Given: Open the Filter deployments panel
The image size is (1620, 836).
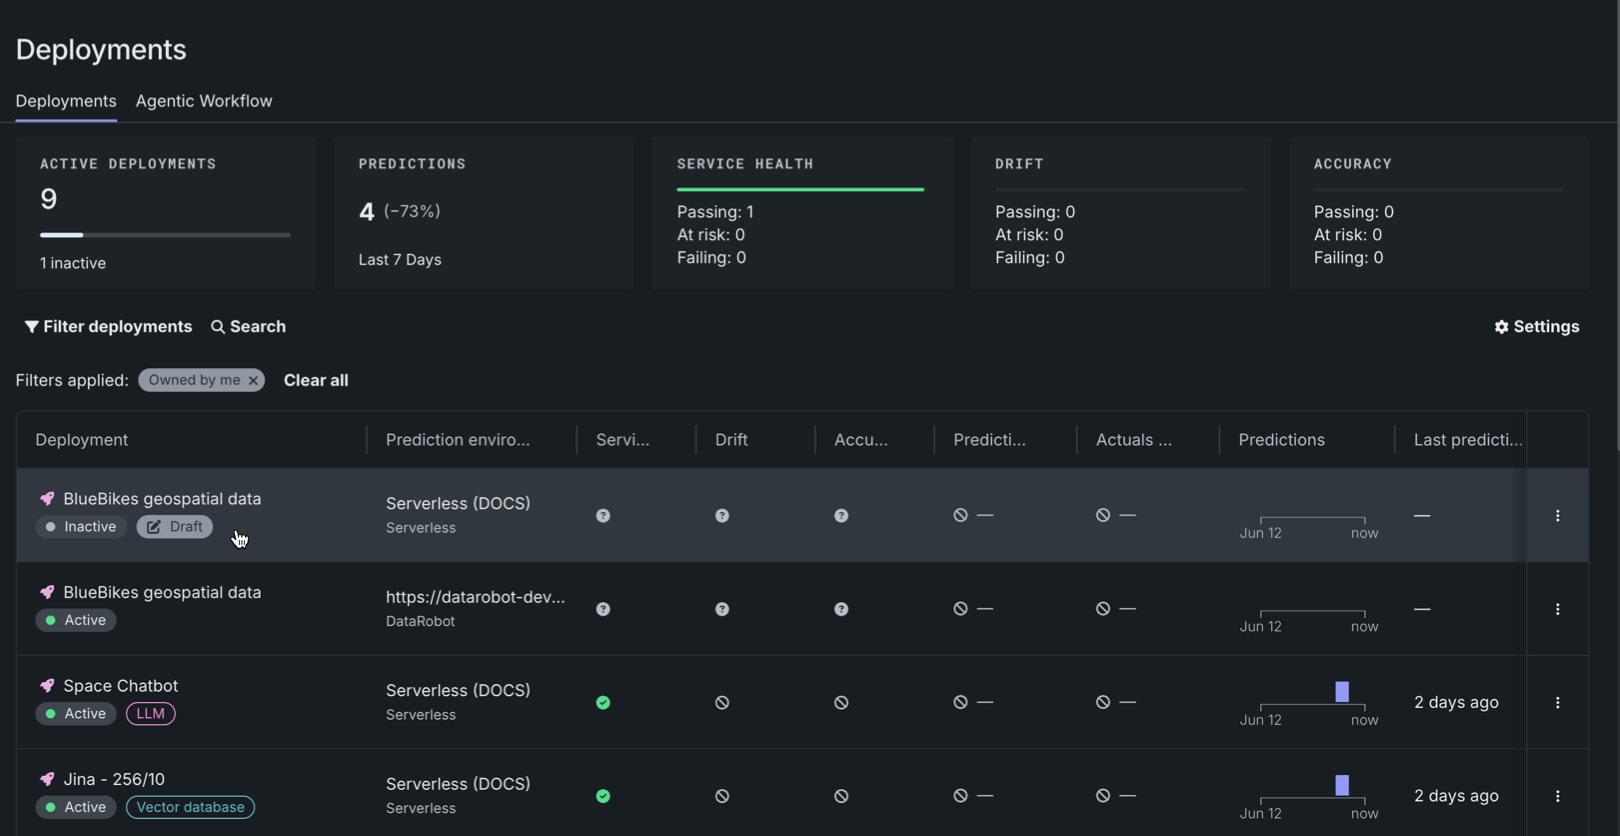Looking at the screenshot, I should point(108,327).
